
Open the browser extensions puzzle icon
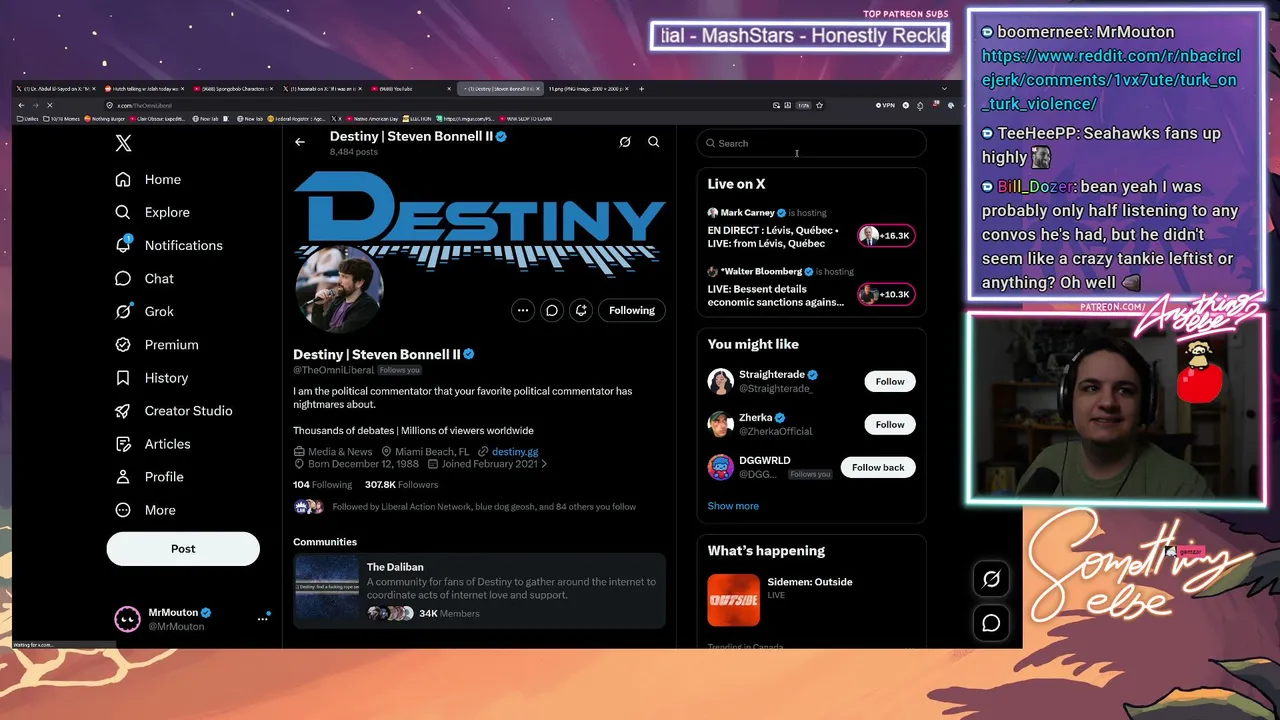920,105
